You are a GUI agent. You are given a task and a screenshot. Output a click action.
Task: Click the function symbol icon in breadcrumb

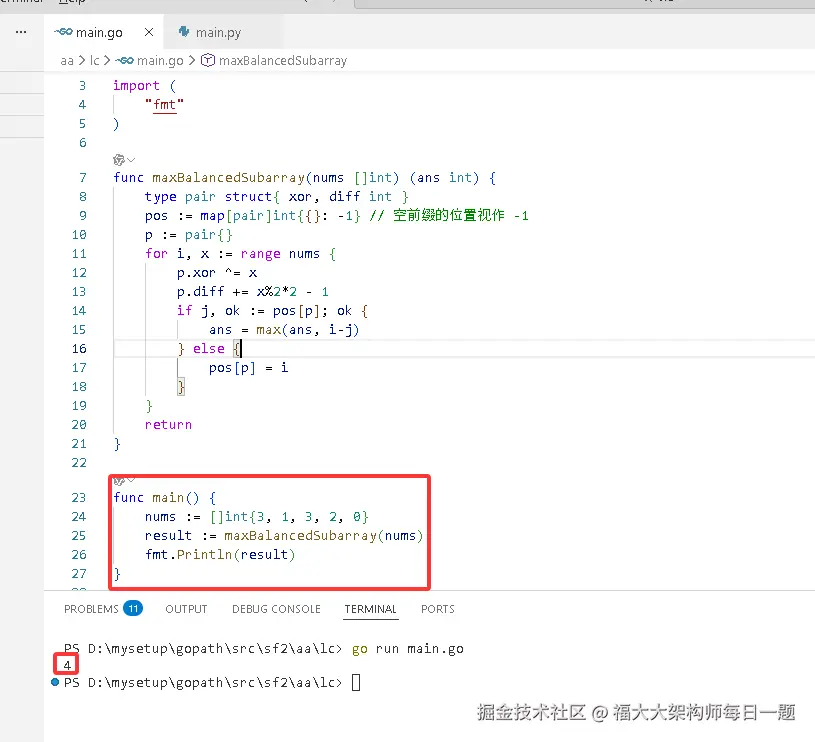(x=208, y=61)
